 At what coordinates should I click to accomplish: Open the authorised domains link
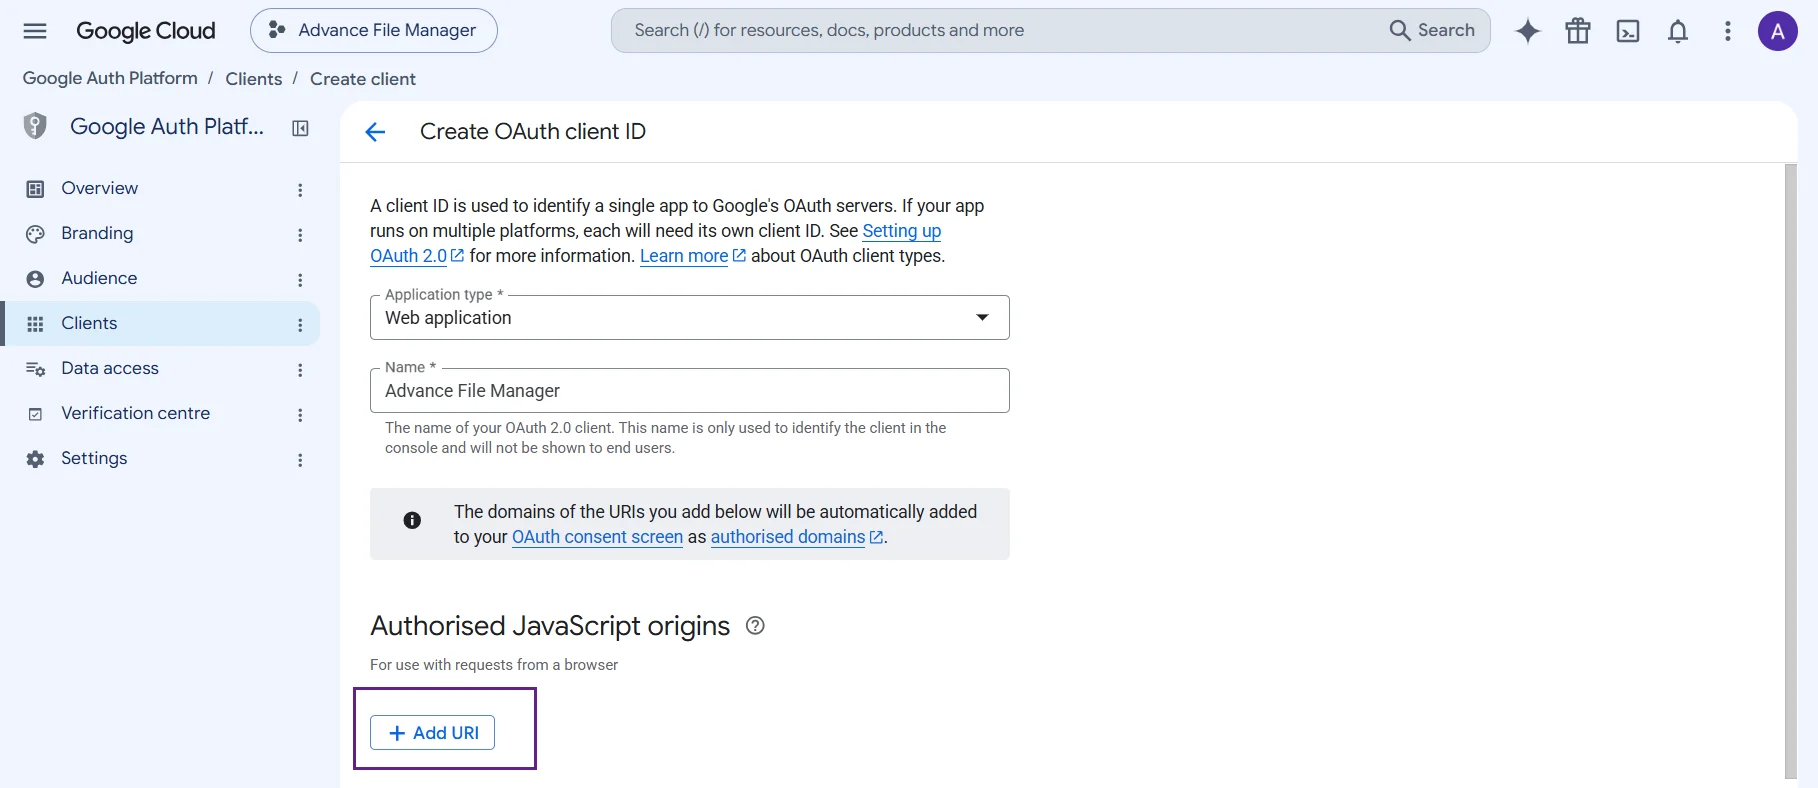tap(797, 537)
